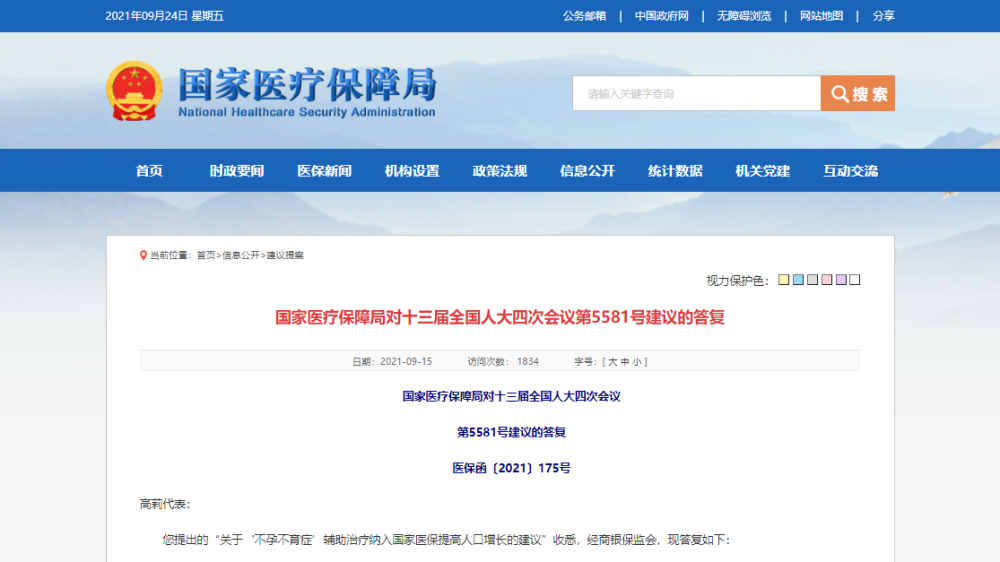This screenshot has height=562, width=1000.
Task: Select the purple eye-protection color swatch
Action: (x=841, y=279)
